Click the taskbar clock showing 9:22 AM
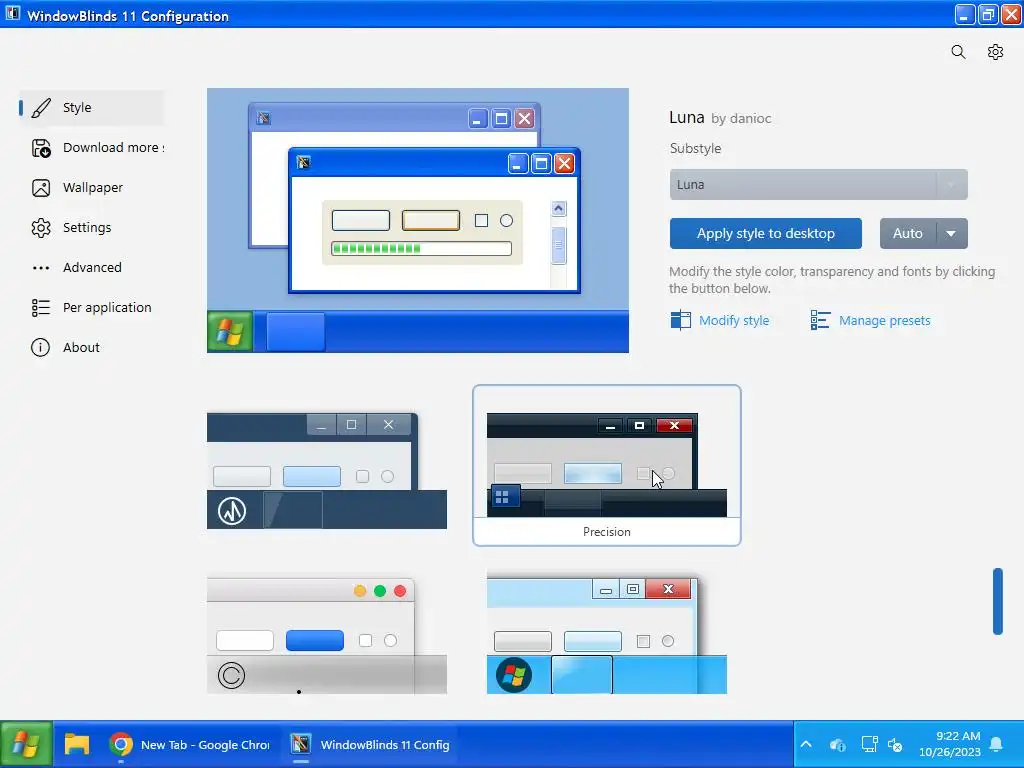This screenshot has width=1024, height=768. 950,744
